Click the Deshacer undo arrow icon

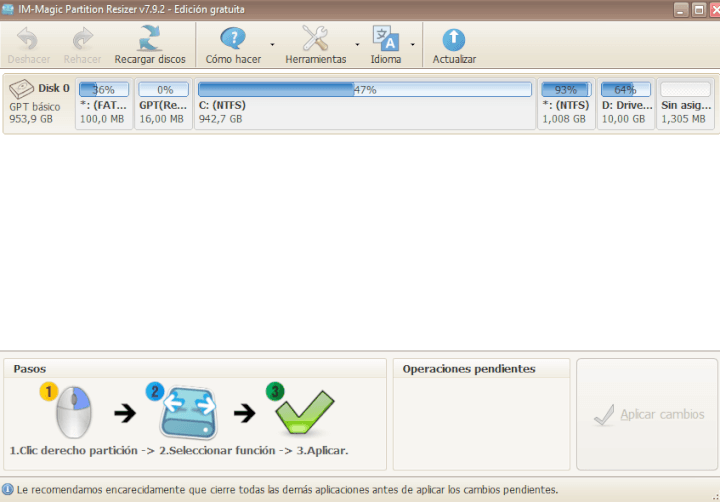pos(28,39)
